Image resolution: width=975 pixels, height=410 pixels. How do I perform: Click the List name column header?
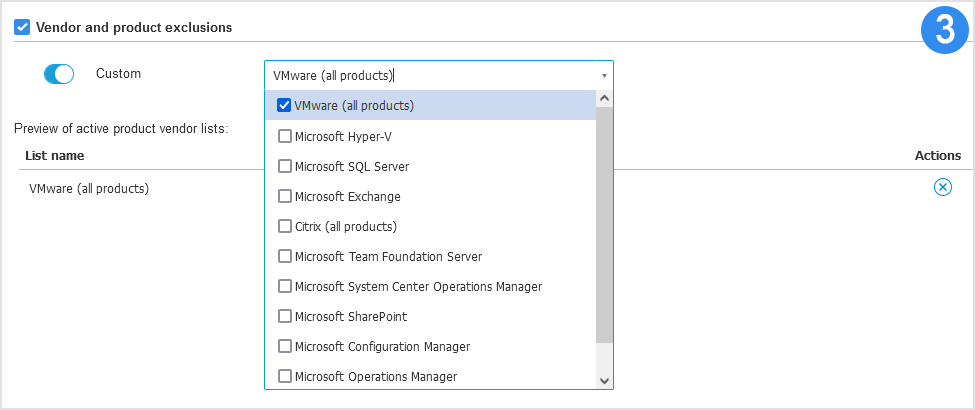(x=55, y=156)
